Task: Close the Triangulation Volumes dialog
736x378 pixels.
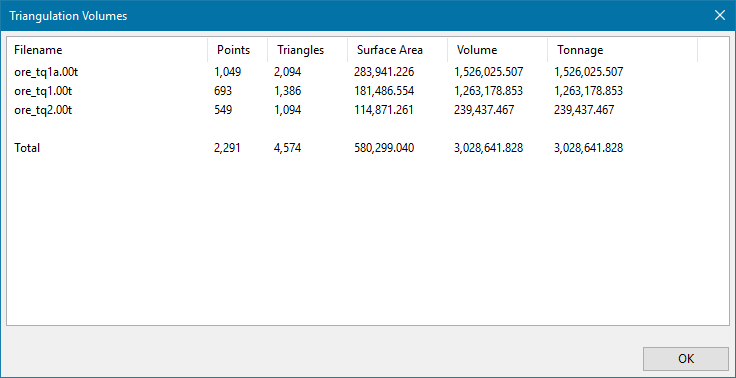Action: tap(720, 15)
